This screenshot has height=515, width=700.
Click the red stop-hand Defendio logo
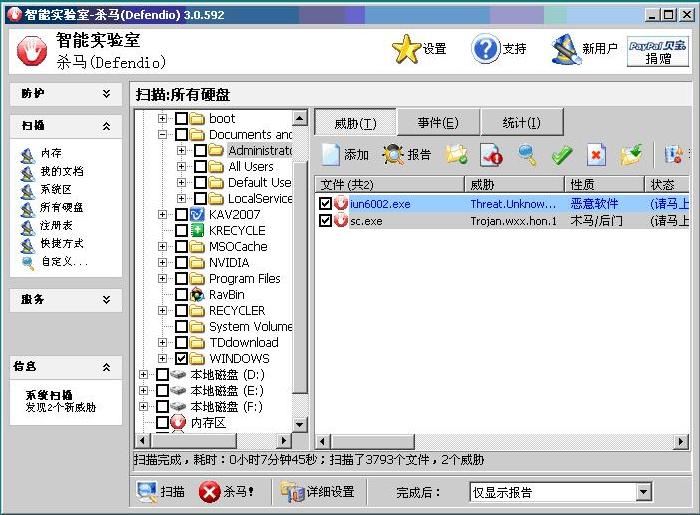[32, 51]
